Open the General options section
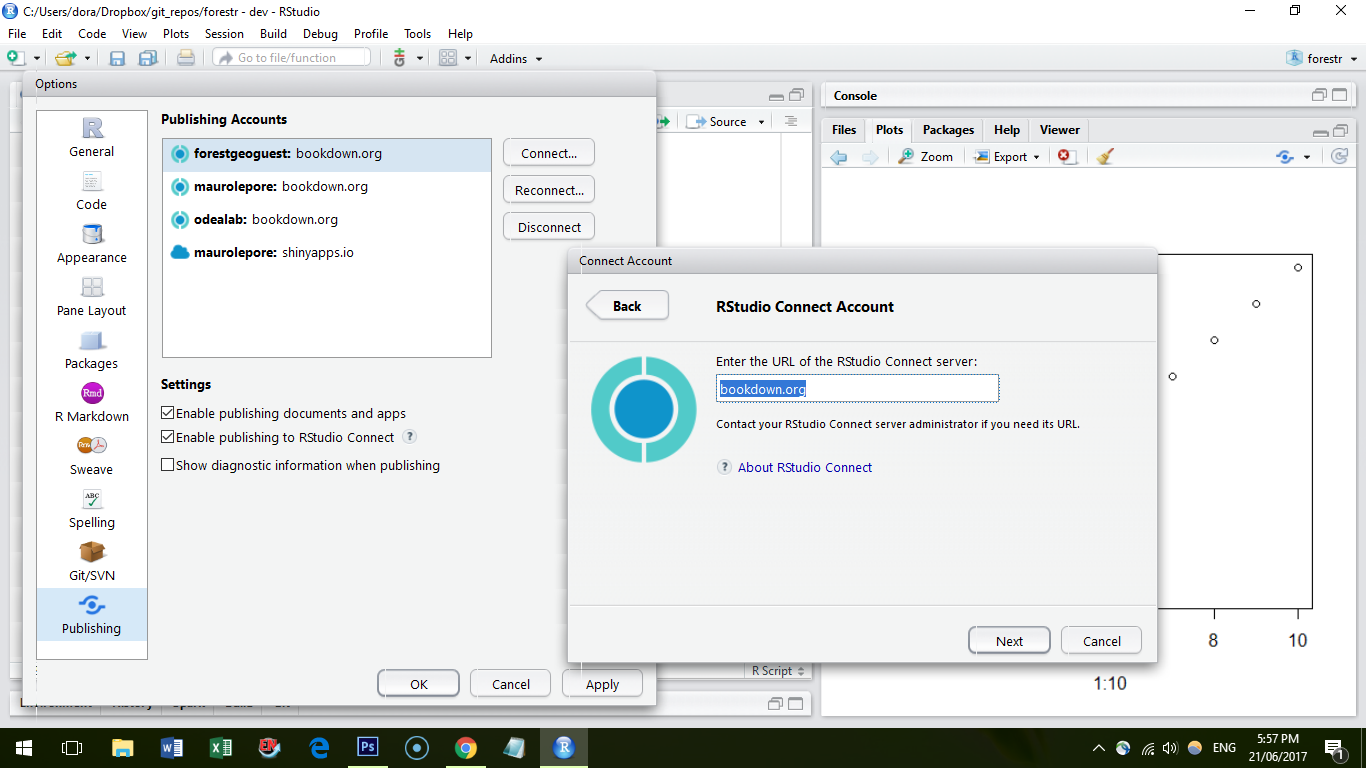 click(x=92, y=138)
